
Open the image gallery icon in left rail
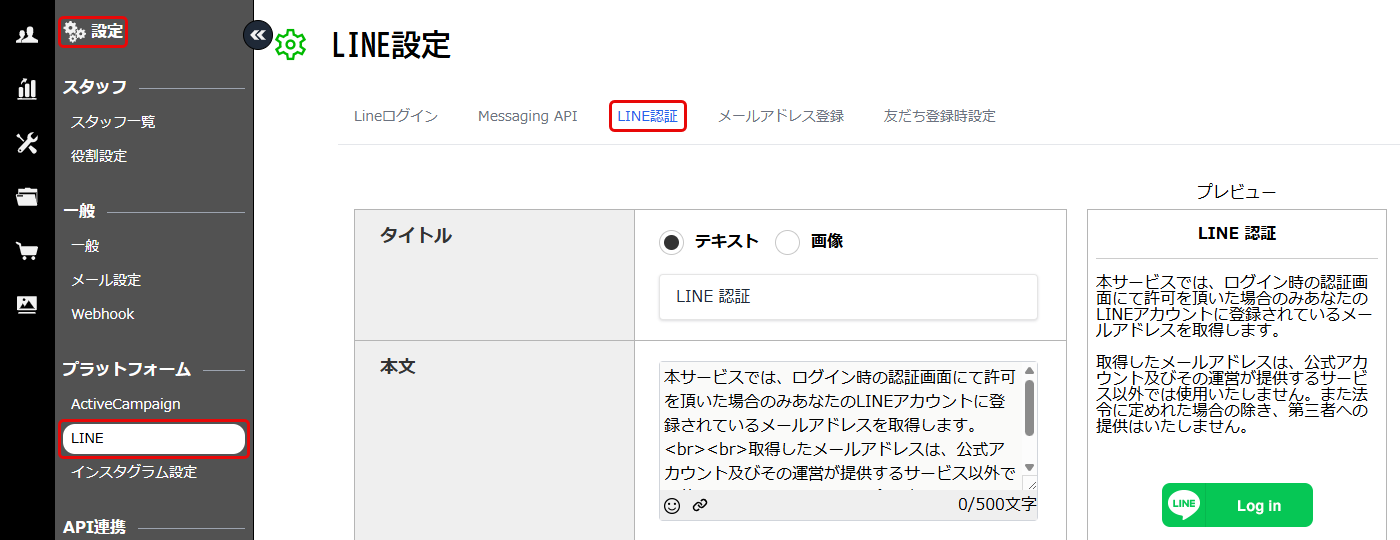[27, 304]
